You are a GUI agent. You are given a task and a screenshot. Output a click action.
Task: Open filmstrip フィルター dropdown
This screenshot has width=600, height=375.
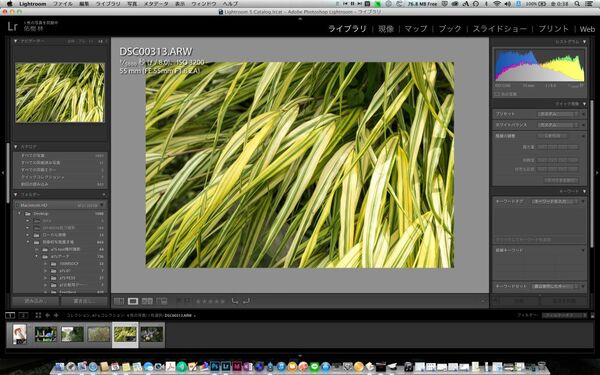click(564, 315)
